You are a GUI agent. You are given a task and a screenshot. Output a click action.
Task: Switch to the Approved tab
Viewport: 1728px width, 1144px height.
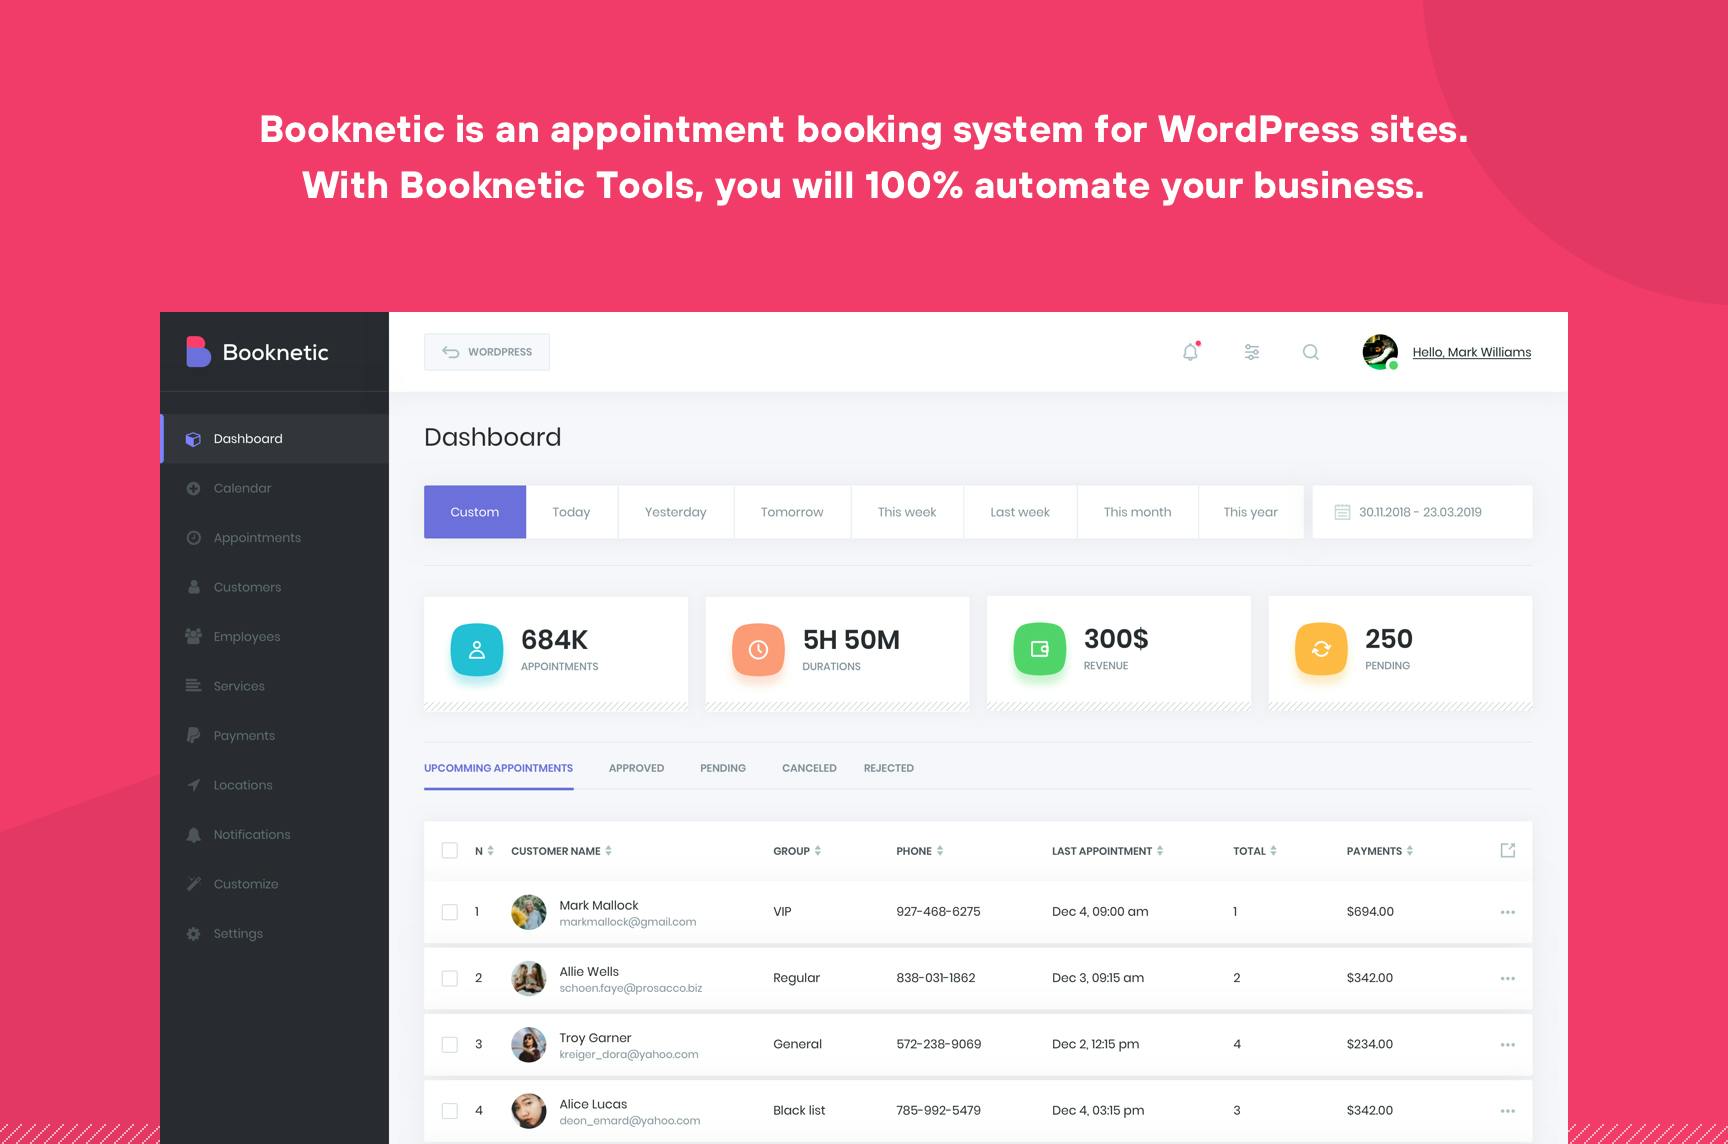click(636, 768)
